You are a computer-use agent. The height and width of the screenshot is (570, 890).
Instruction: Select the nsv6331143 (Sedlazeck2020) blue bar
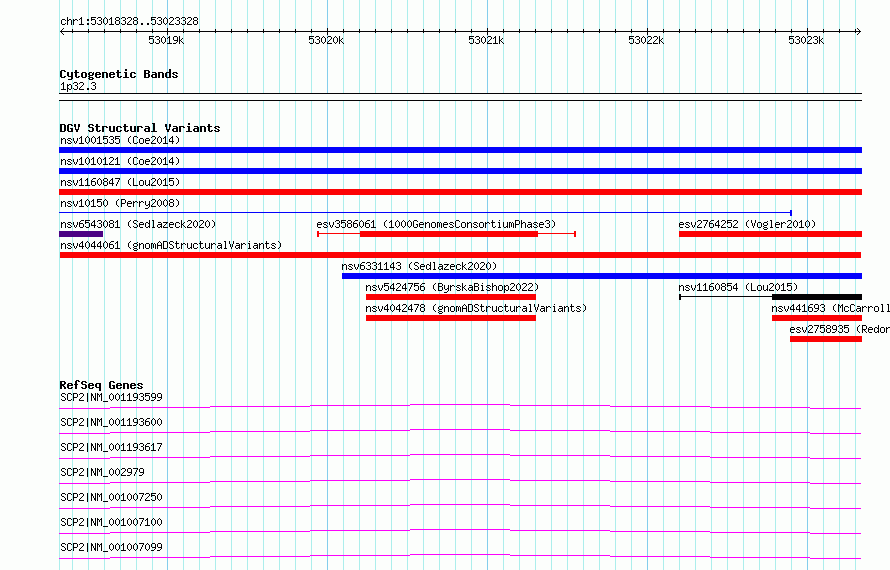point(602,276)
